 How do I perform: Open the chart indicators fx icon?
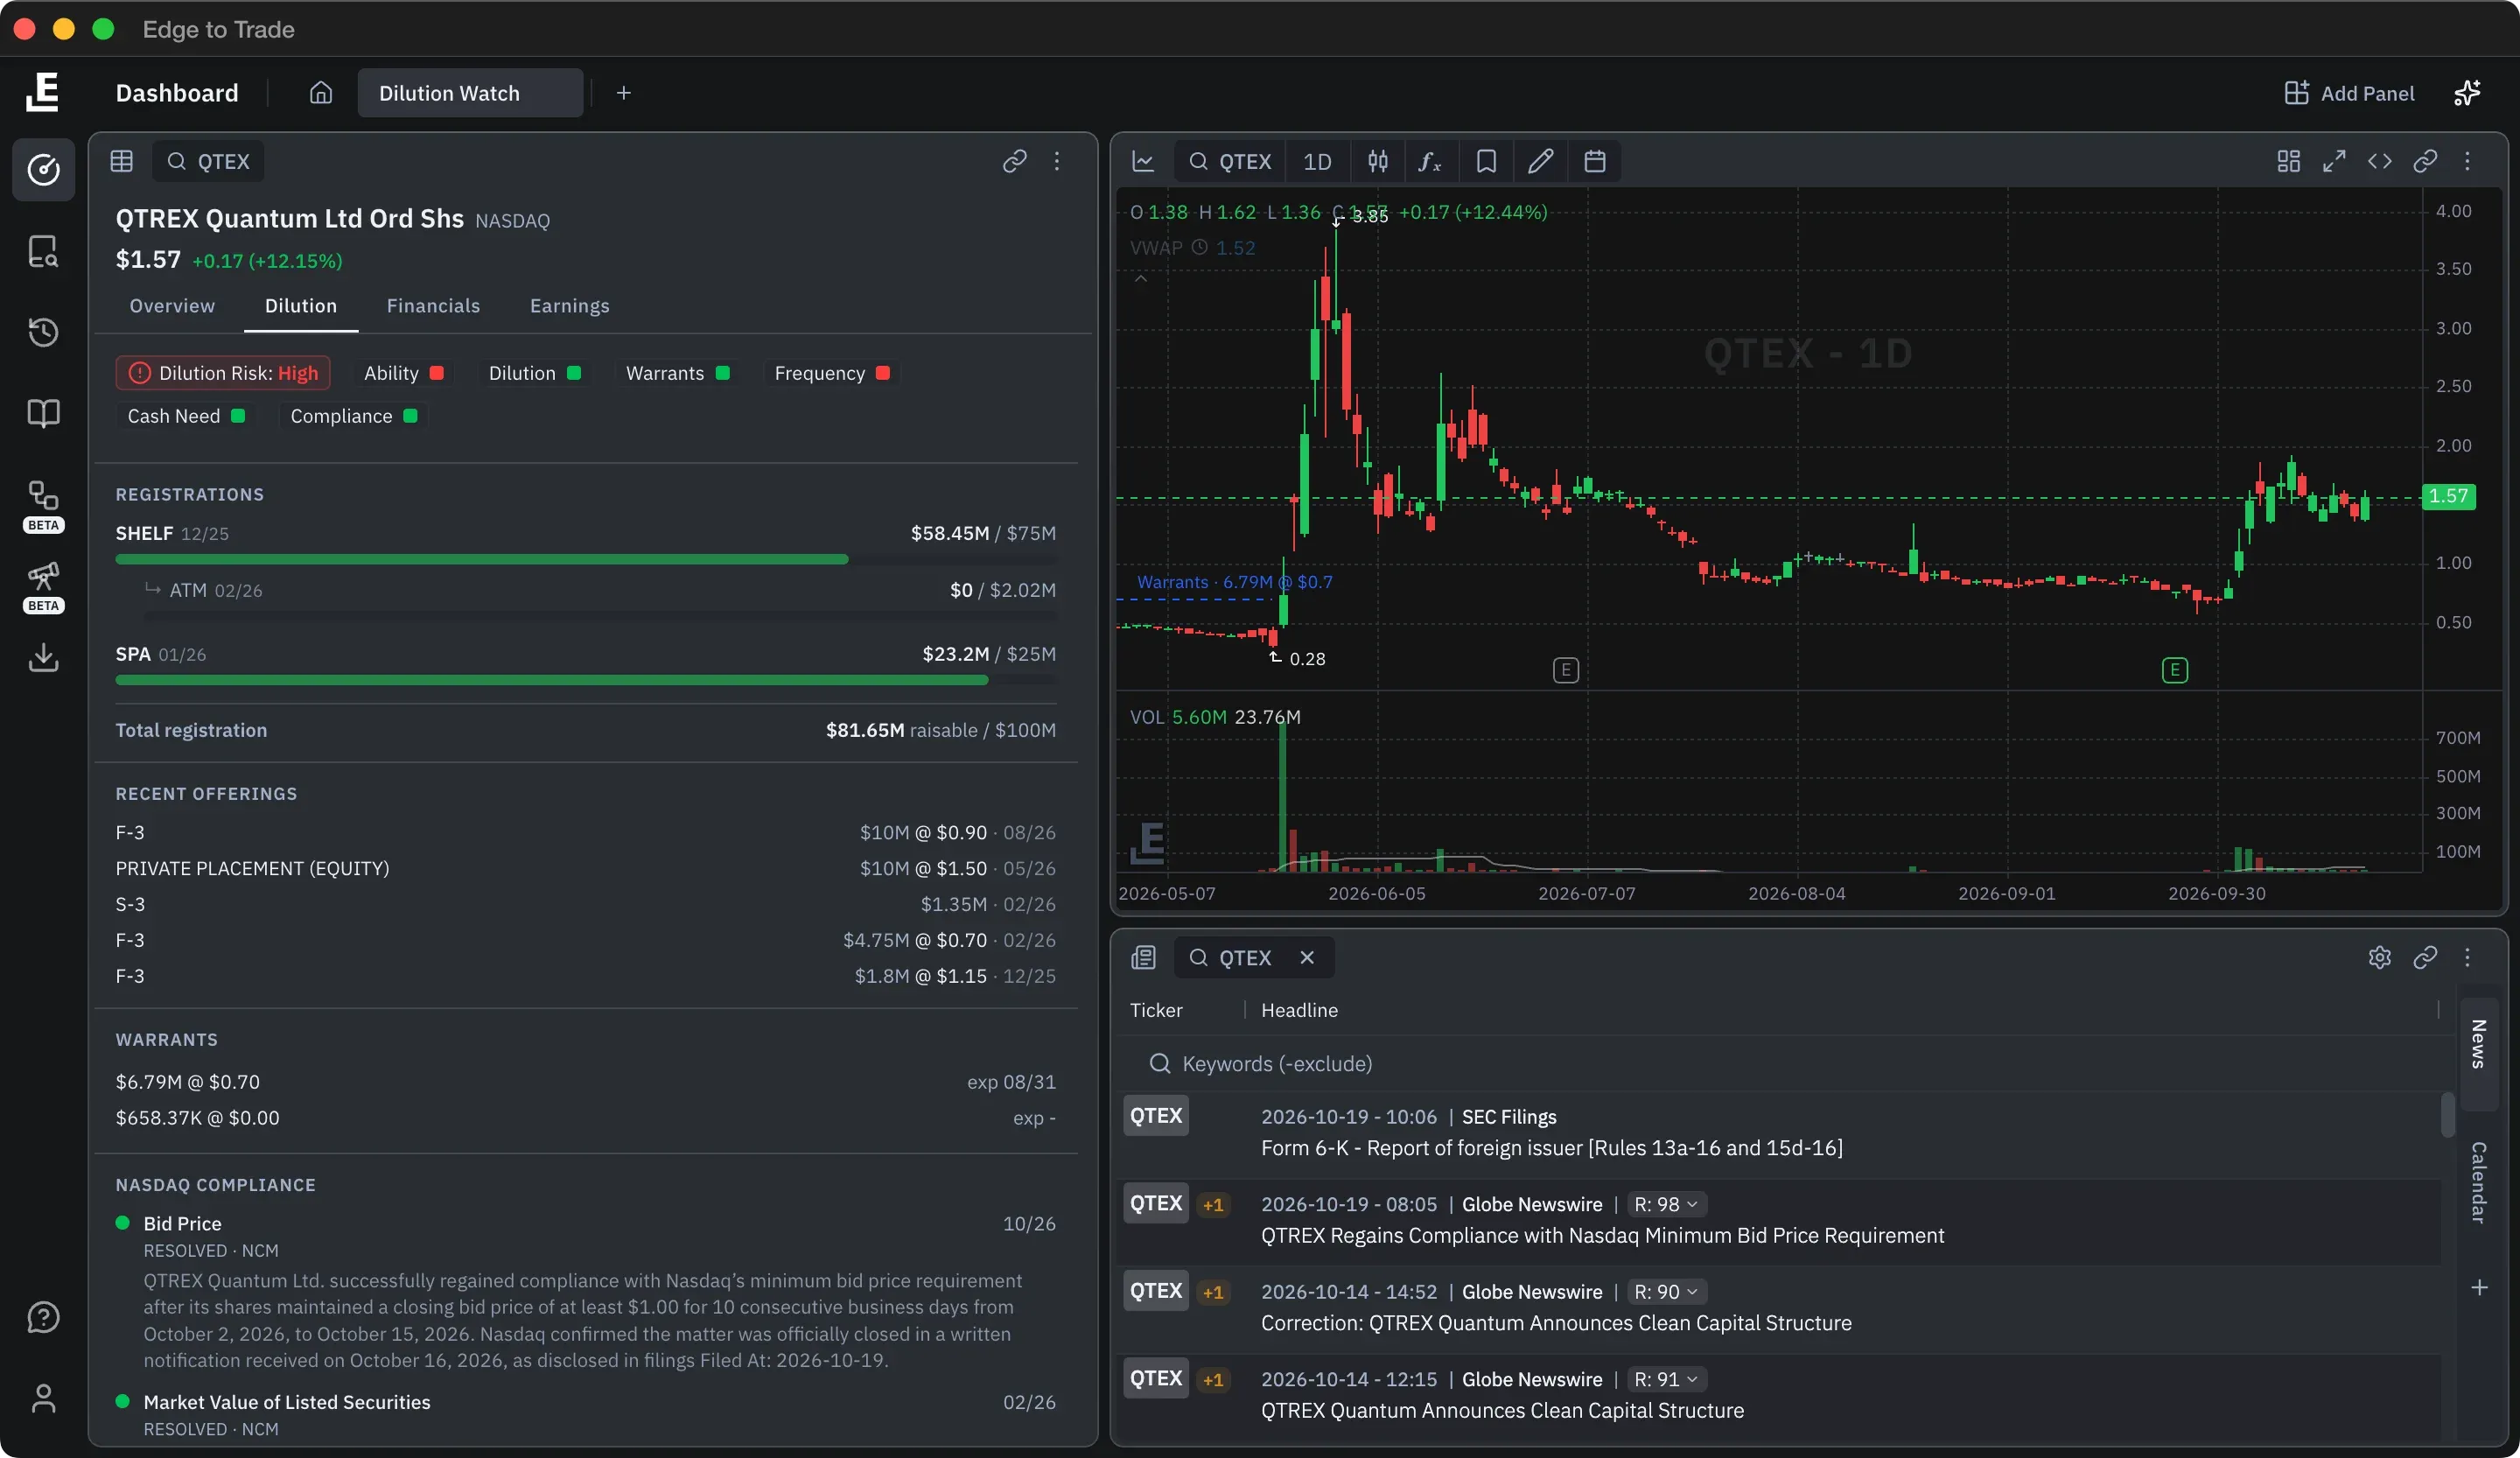point(1430,161)
